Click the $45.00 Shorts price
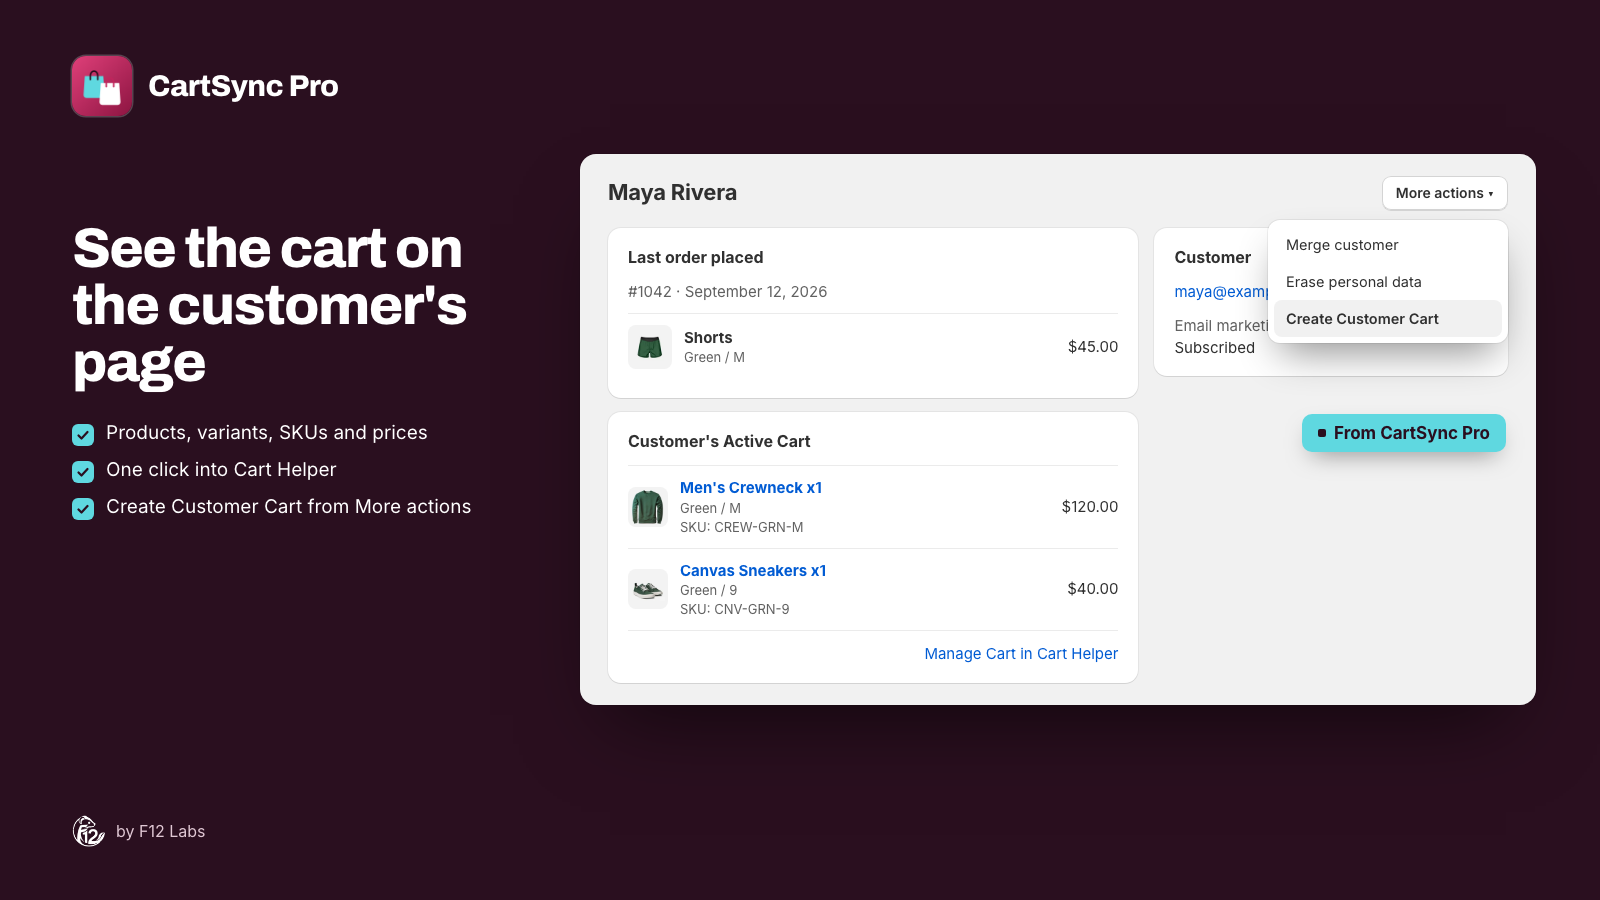The image size is (1600, 900). point(1093,347)
